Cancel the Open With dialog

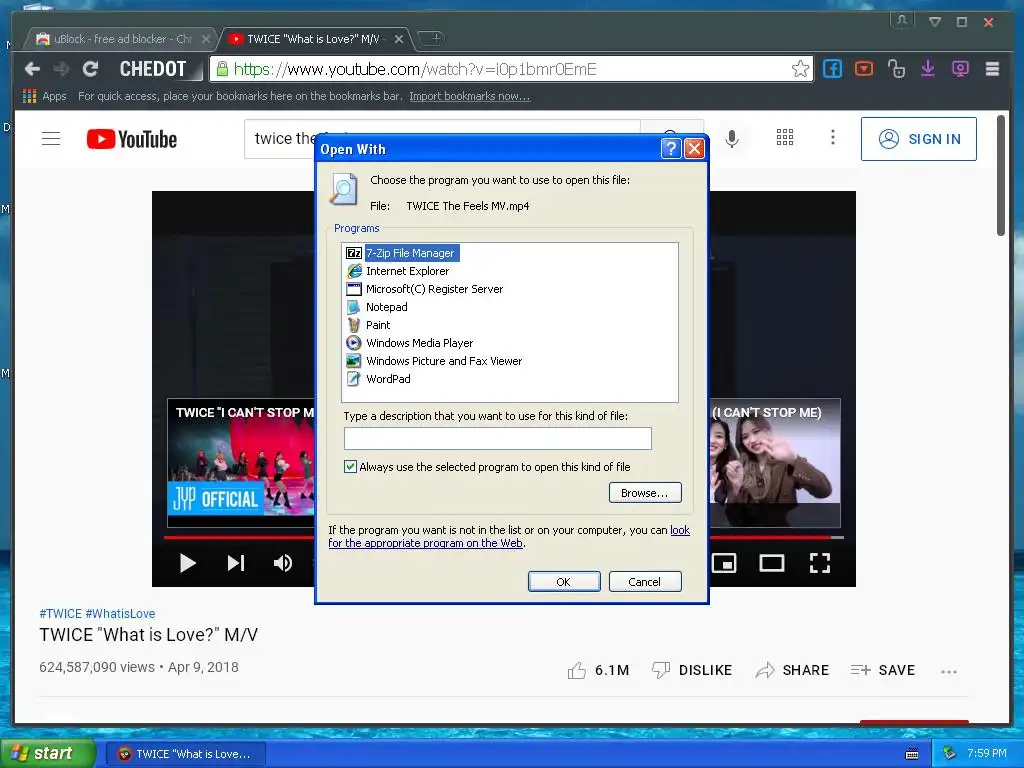(x=645, y=582)
